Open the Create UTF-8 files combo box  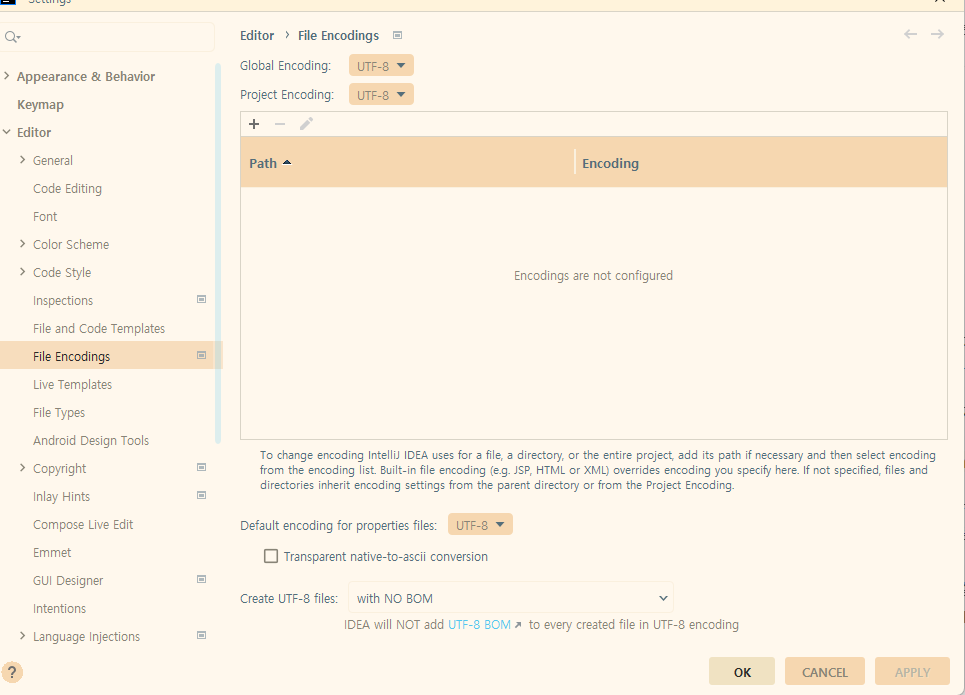pyautogui.click(x=511, y=598)
